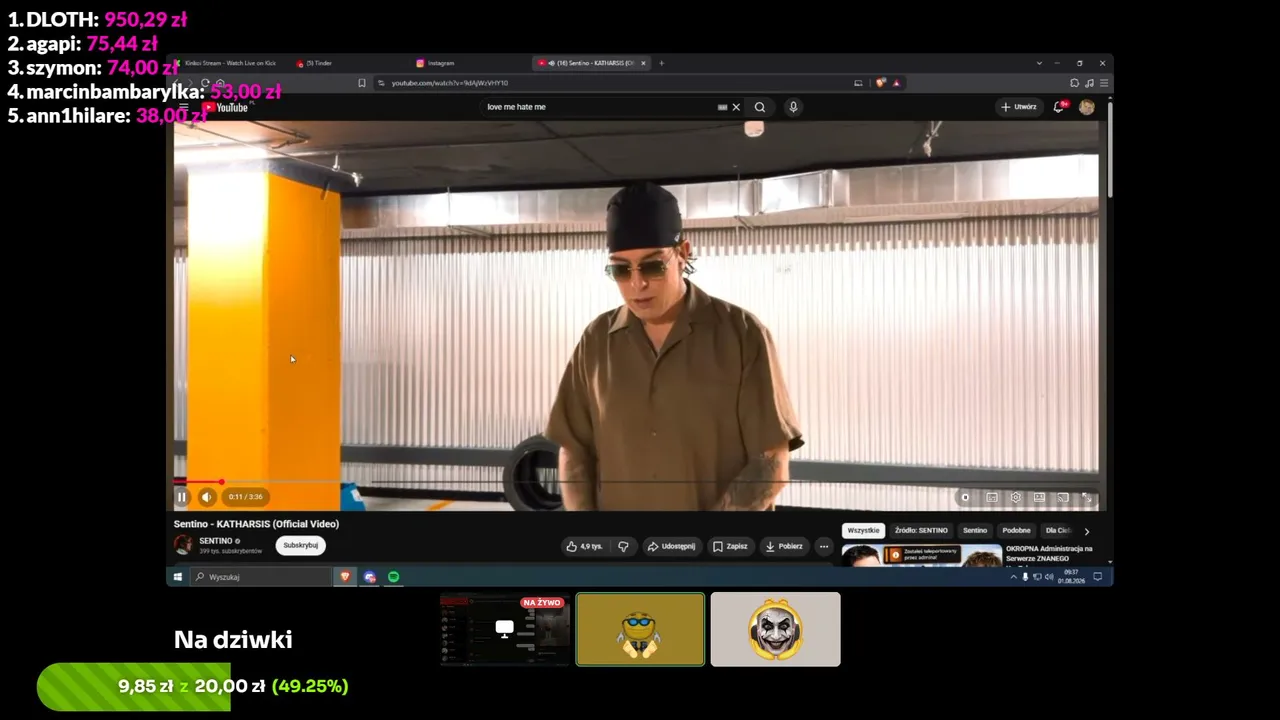Viewport: 1280px width, 720px height.
Task: Run search with the magnifier button
Action: [760, 107]
